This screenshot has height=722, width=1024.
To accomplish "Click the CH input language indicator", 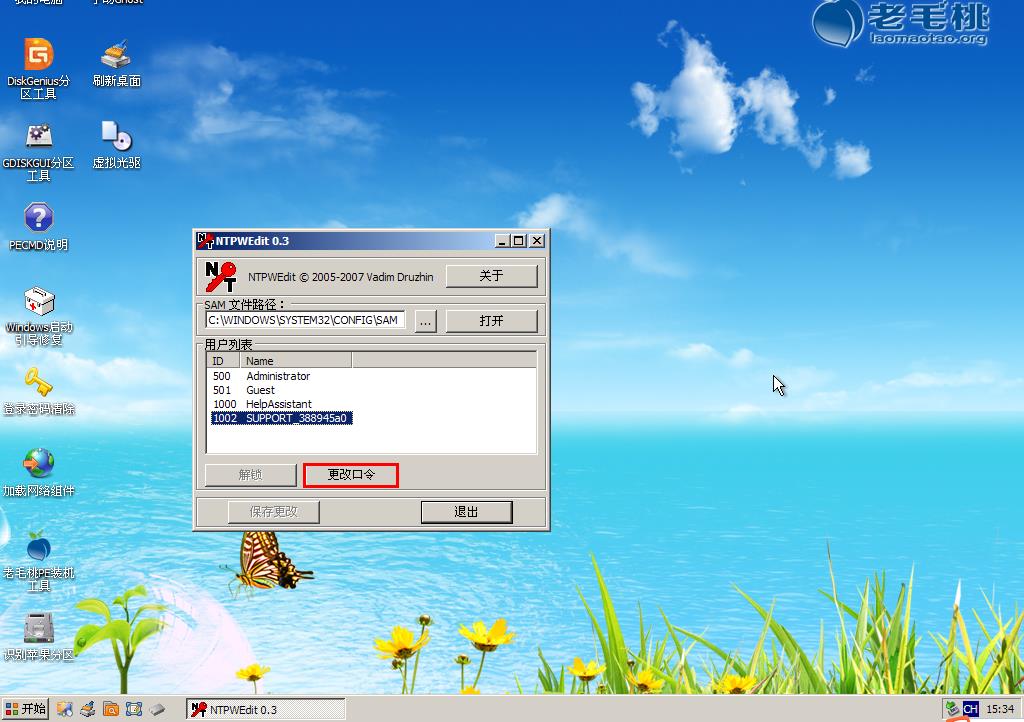I will (x=970, y=709).
